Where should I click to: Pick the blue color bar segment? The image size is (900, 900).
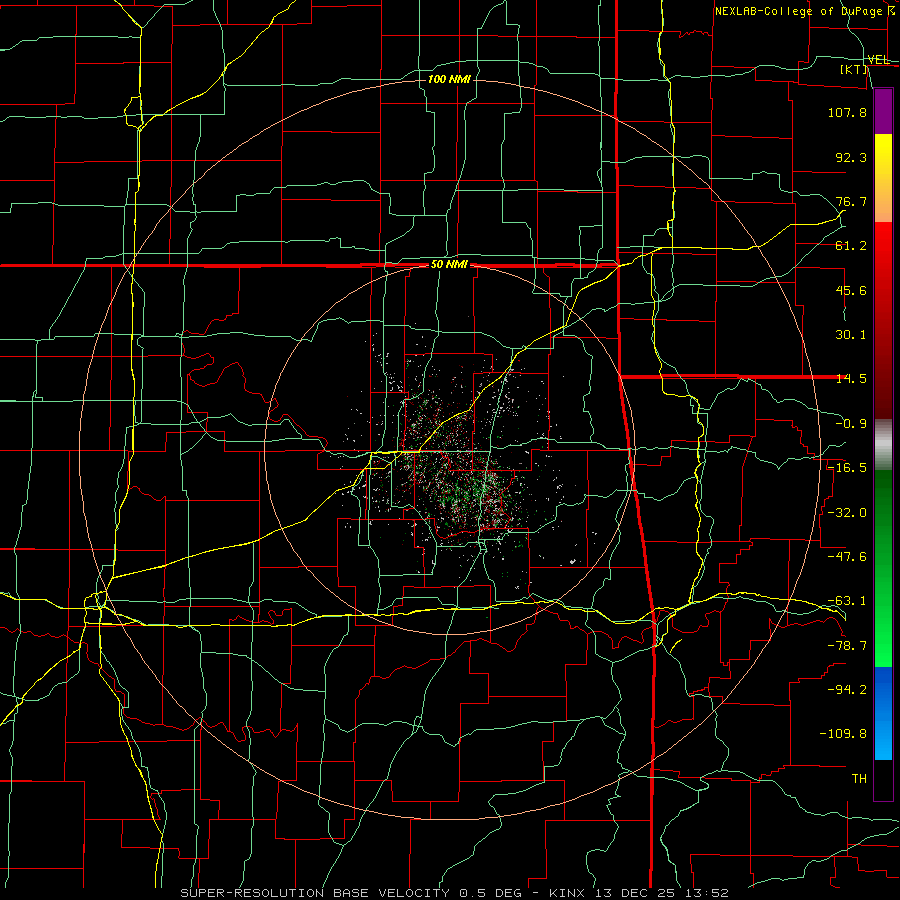click(x=883, y=713)
